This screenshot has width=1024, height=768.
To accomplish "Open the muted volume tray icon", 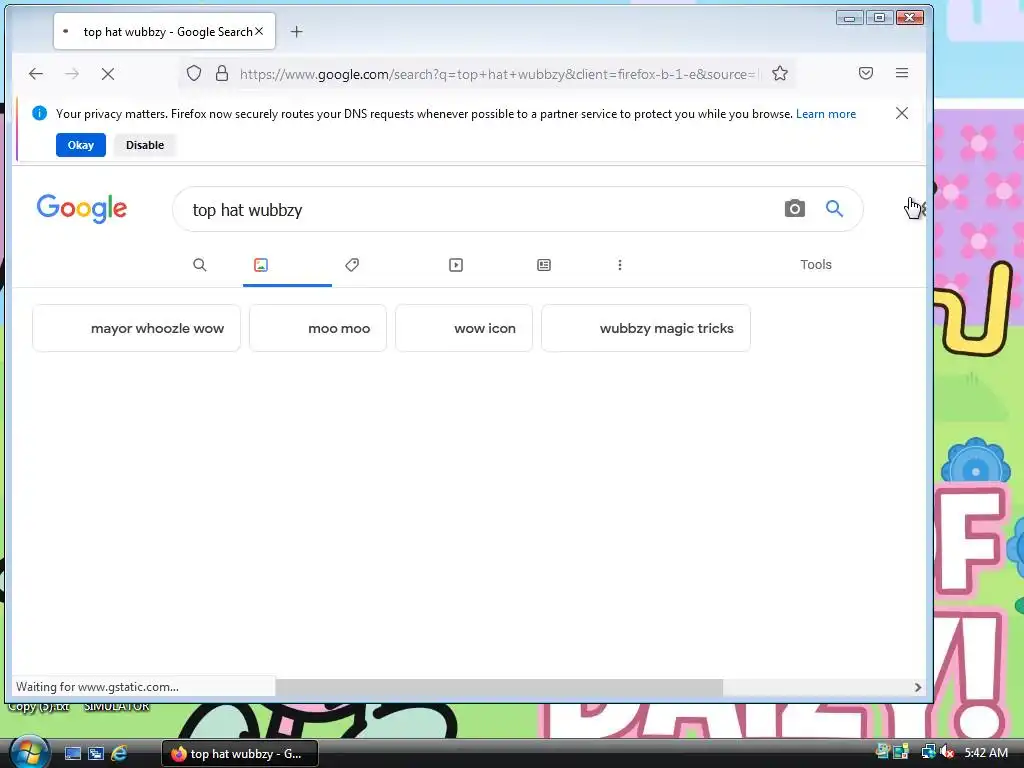I will pos(948,752).
